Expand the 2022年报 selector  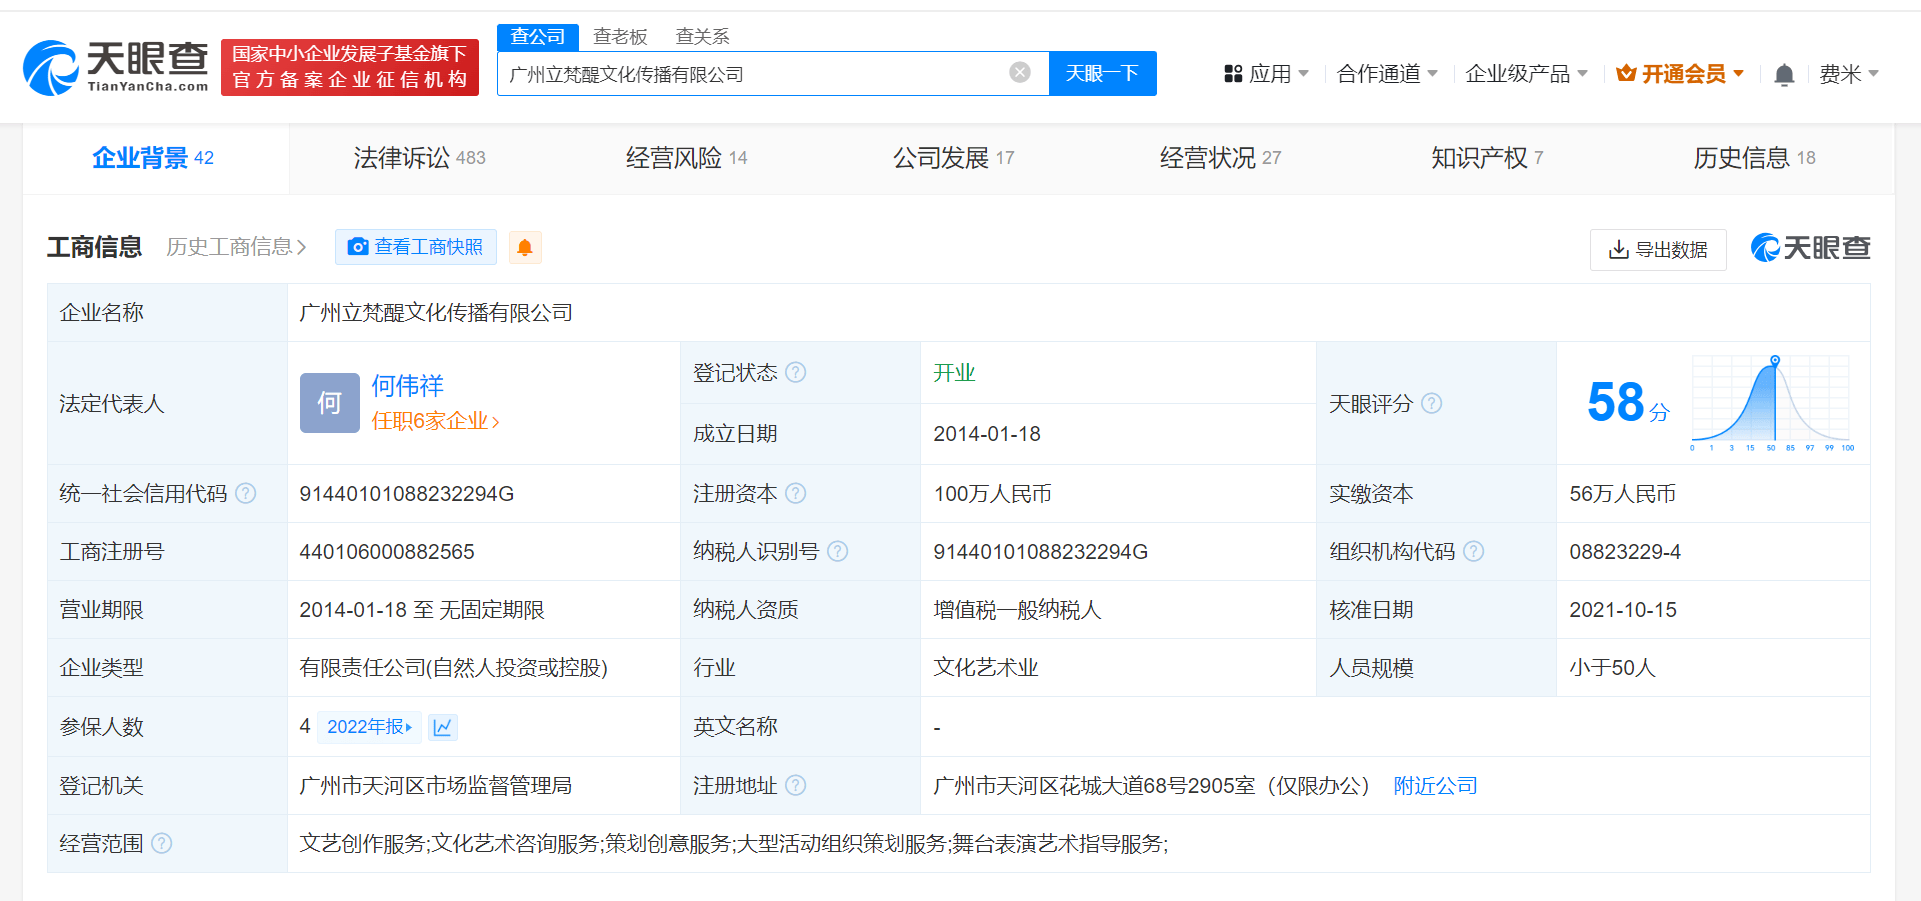click(x=369, y=727)
